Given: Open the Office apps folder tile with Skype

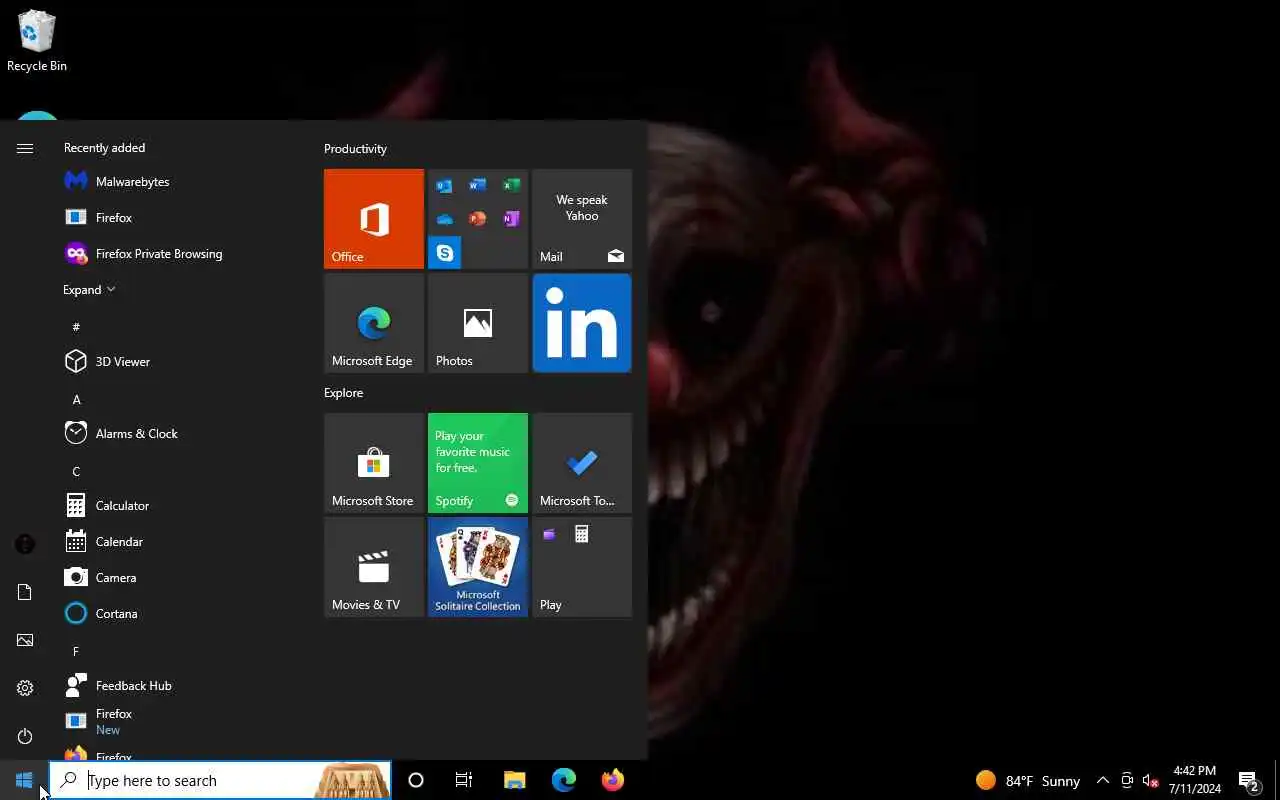Looking at the screenshot, I should [478, 219].
